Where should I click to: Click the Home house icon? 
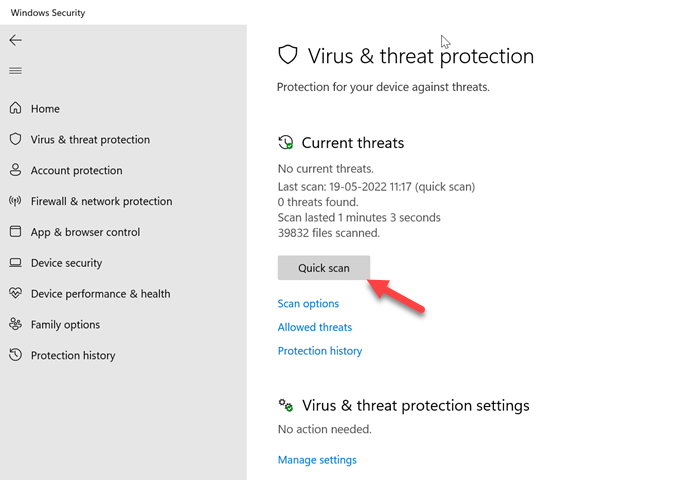(x=15, y=109)
